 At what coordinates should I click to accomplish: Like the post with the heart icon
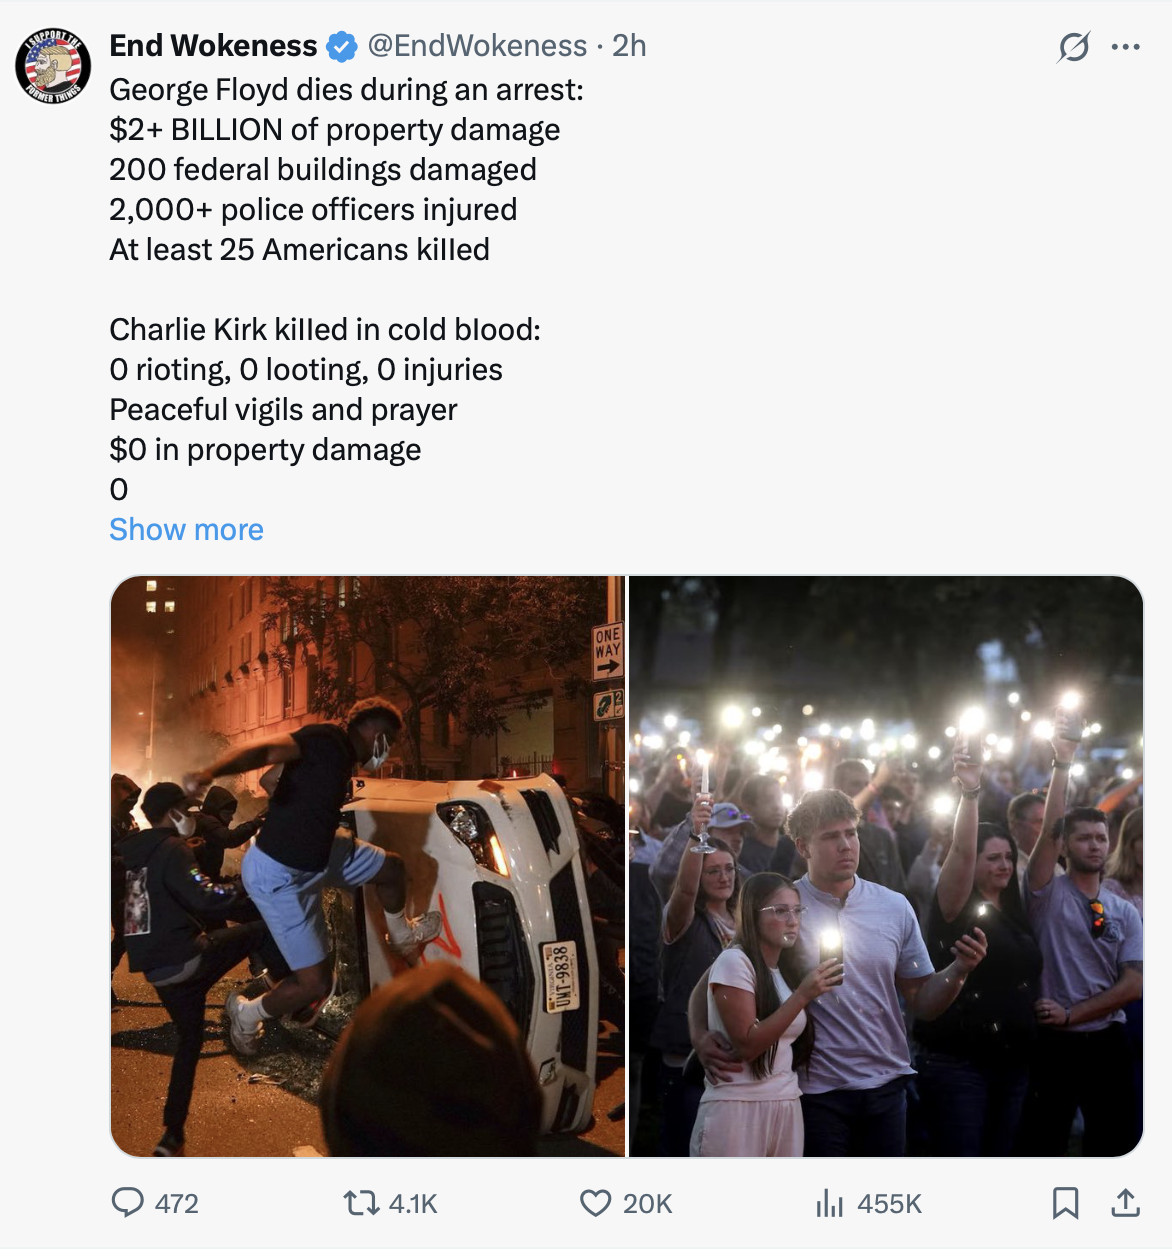[595, 1202]
